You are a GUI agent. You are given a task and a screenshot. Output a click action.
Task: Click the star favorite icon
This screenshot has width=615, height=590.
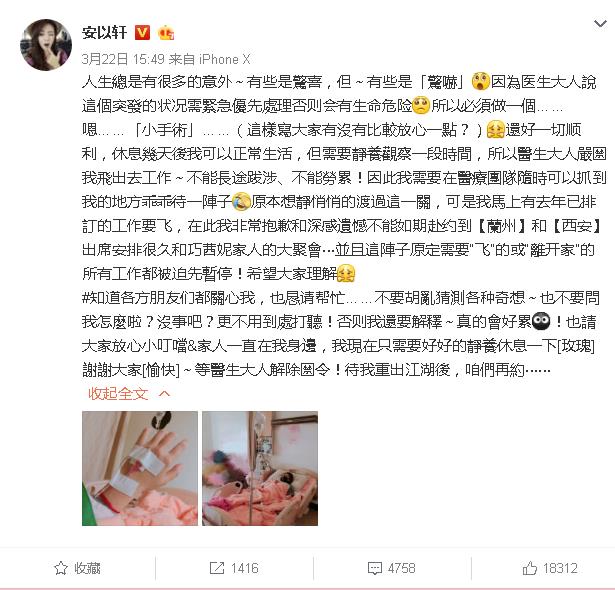pos(61,568)
